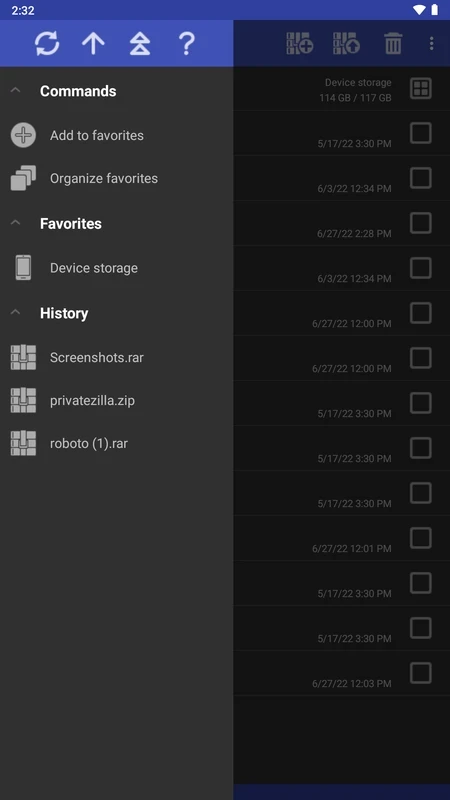This screenshot has height=800, width=450.
Task: Tap the refresh icon in drawer header
Action: [47, 43]
